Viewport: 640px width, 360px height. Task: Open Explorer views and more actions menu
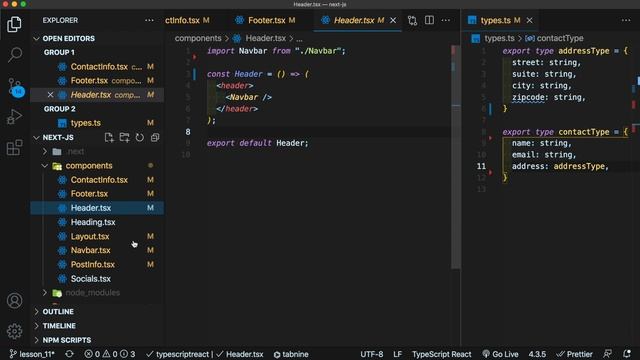pyautogui.click(x=149, y=20)
